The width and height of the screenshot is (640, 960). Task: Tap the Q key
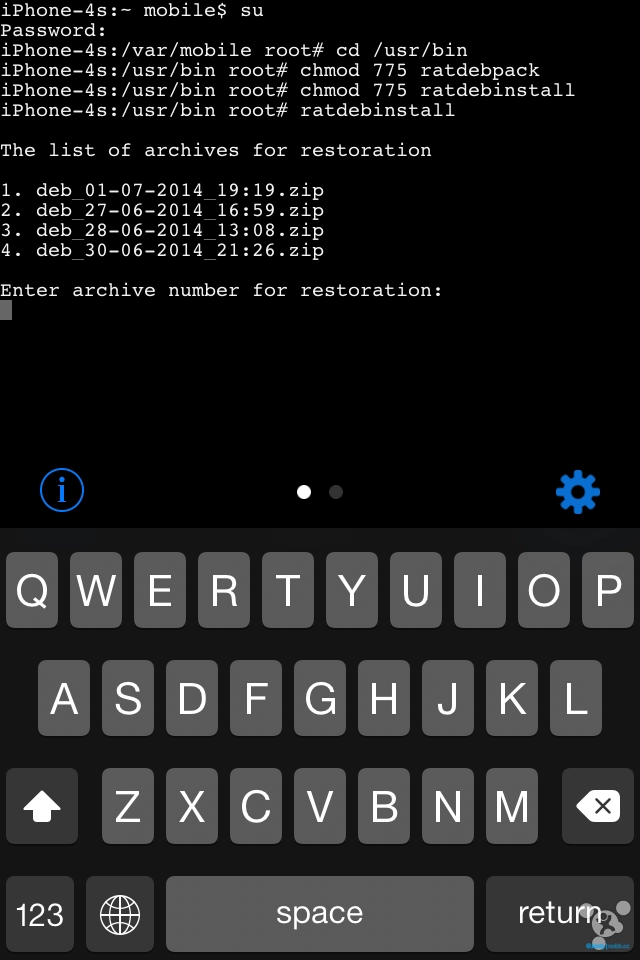[x=32, y=591]
